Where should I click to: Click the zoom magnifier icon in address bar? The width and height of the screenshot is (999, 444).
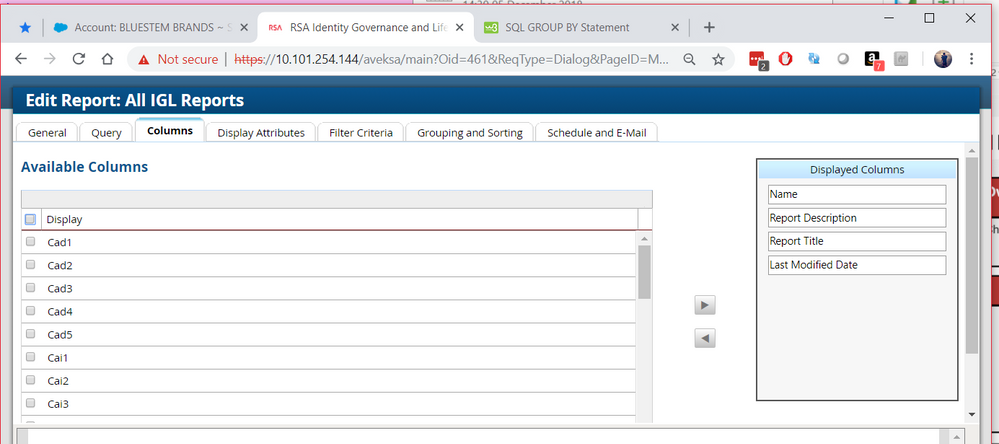click(x=689, y=60)
